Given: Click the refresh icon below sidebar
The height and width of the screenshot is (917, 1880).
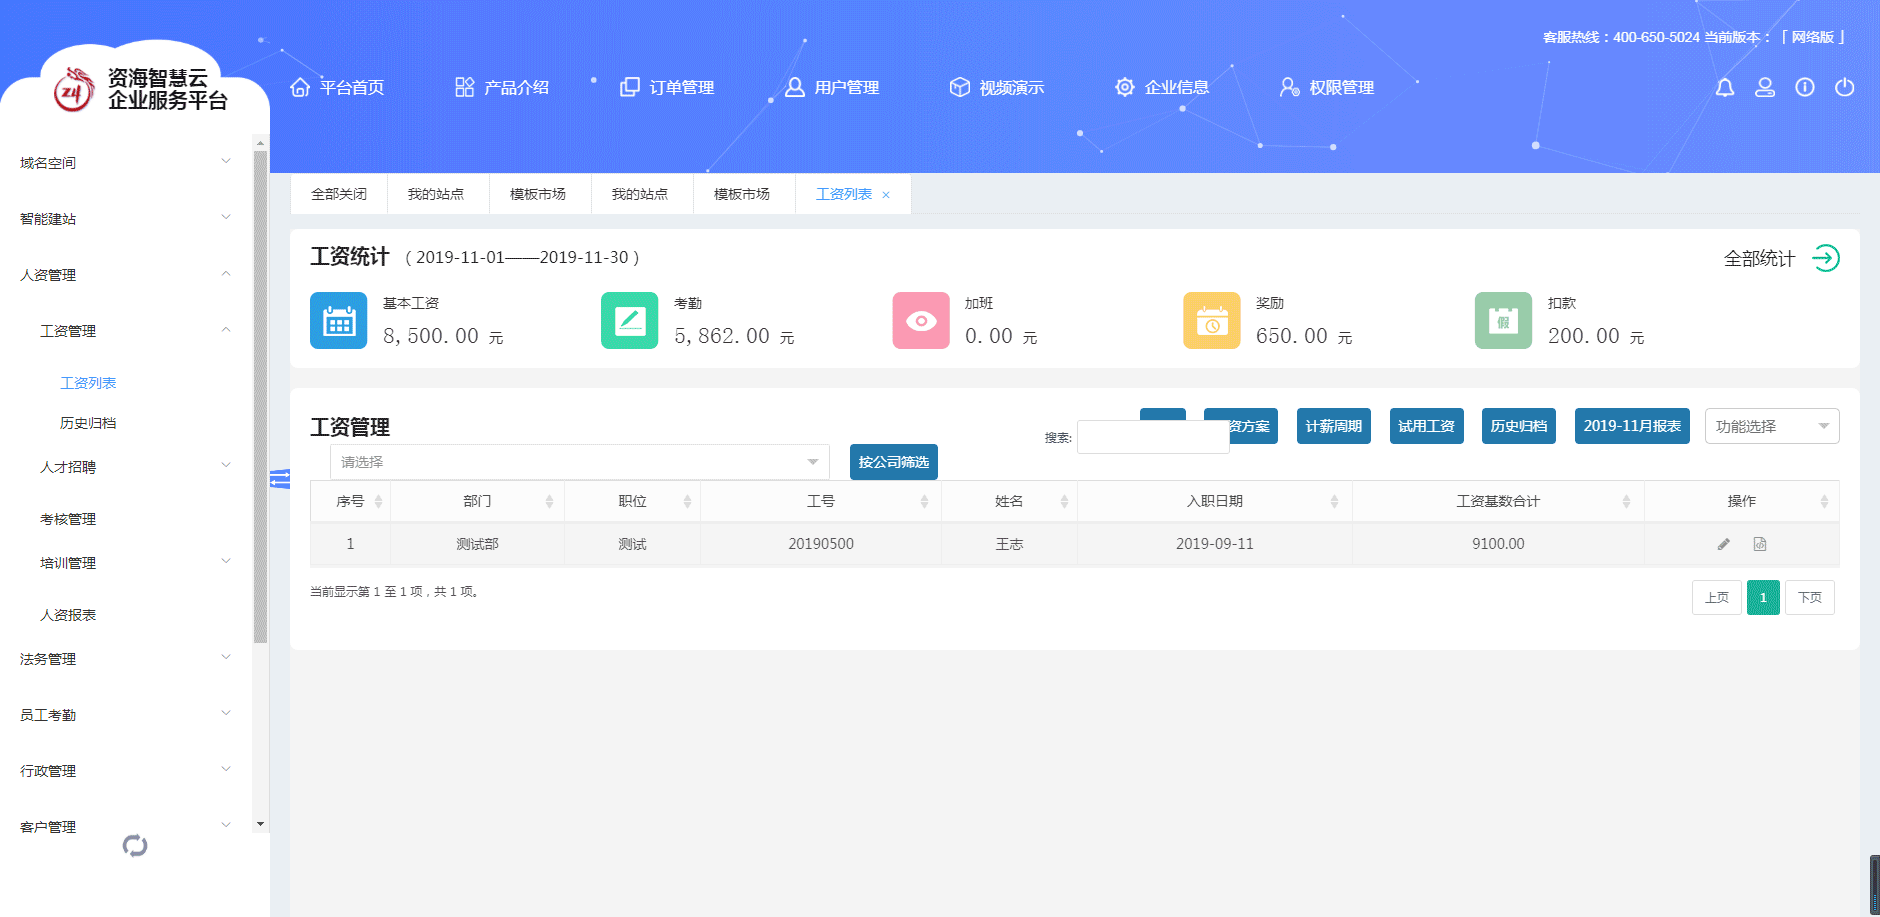Looking at the screenshot, I should tap(135, 846).
